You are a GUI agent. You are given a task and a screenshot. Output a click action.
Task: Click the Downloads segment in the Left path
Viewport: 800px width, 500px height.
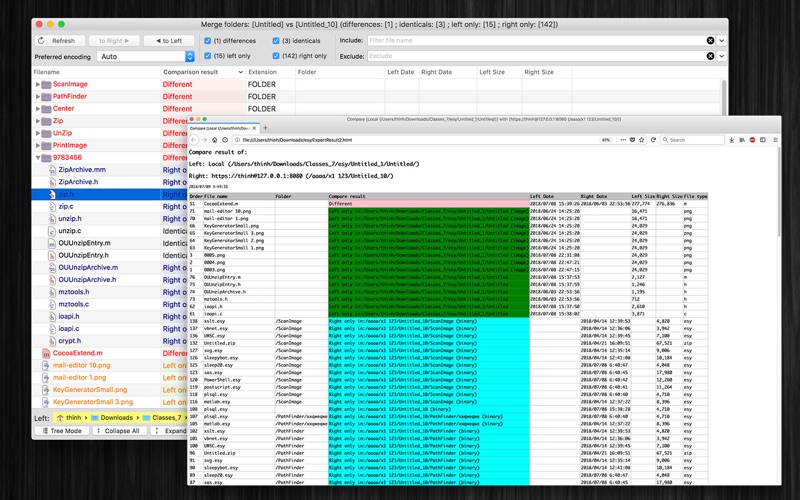tap(112, 417)
